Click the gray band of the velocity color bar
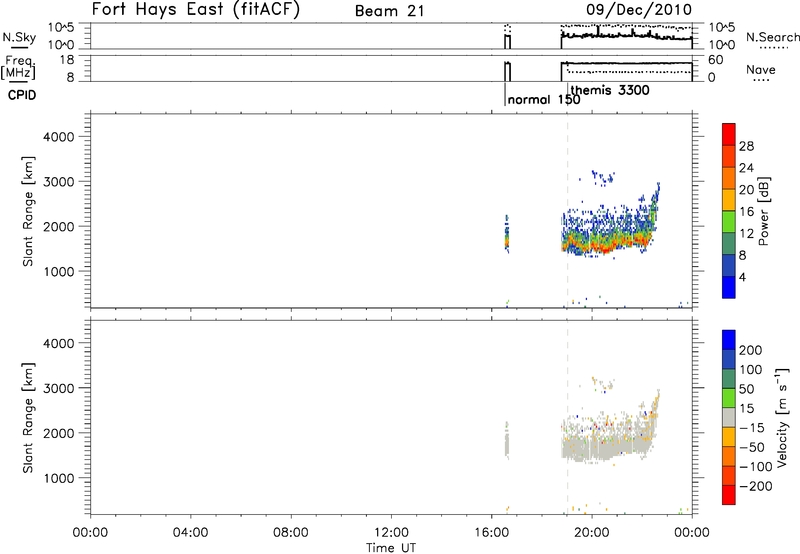The width and height of the screenshot is (800, 554). [729, 417]
